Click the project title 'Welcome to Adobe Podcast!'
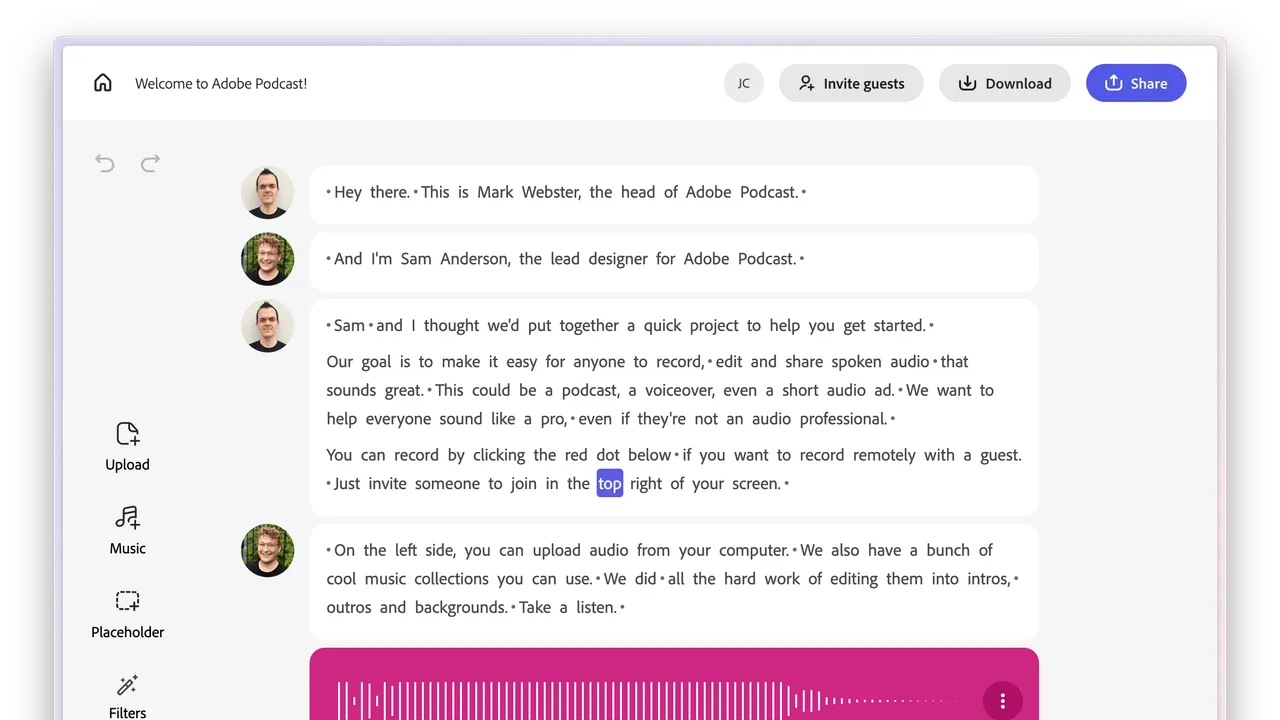This screenshot has height=720, width=1280. pyautogui.click(x=221, y=84)
